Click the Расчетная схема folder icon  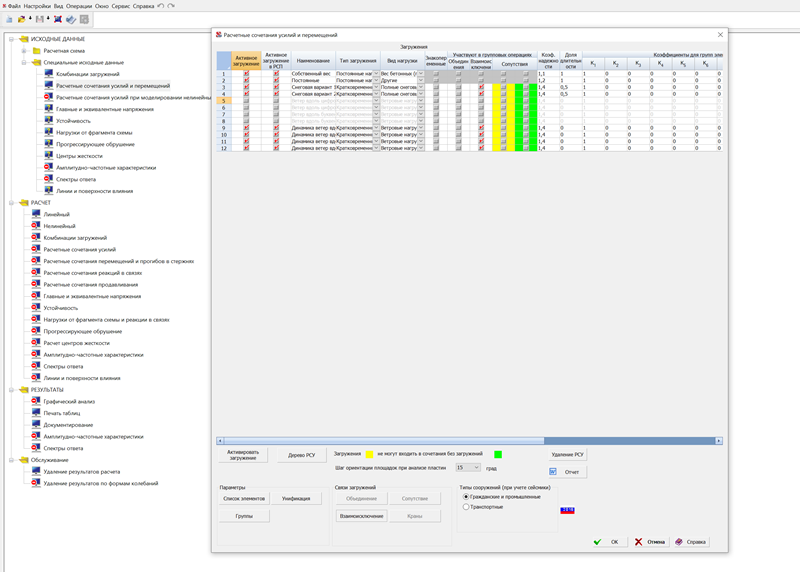point(37,51)
